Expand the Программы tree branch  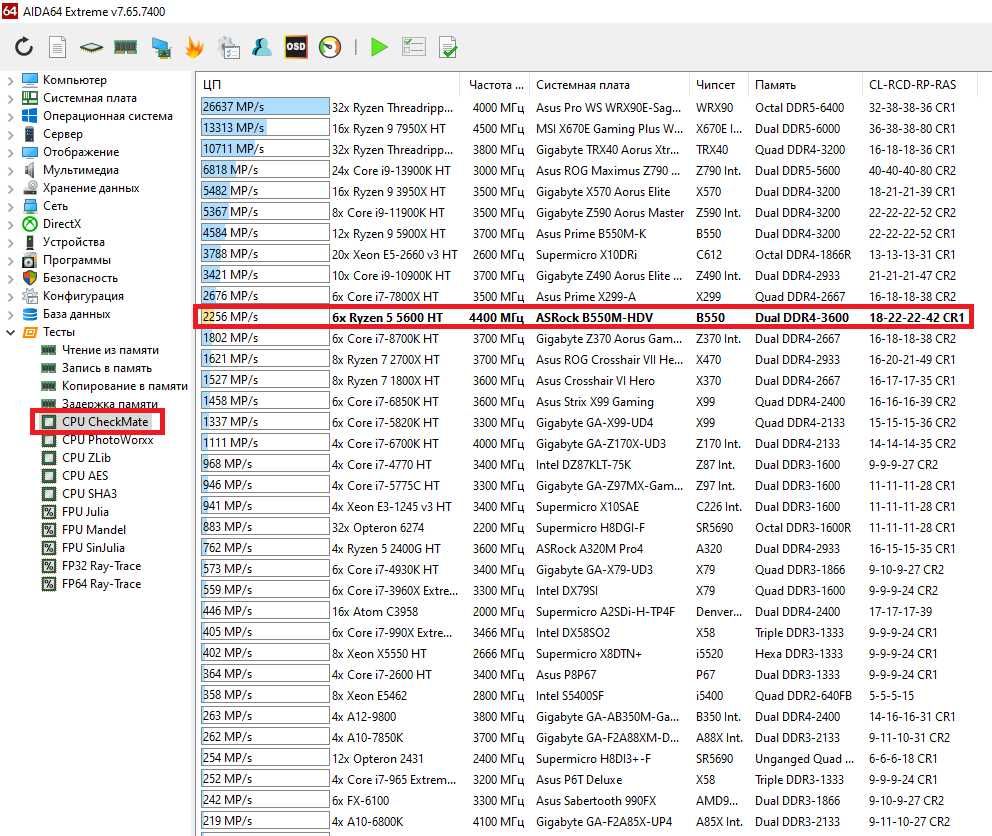10,260
